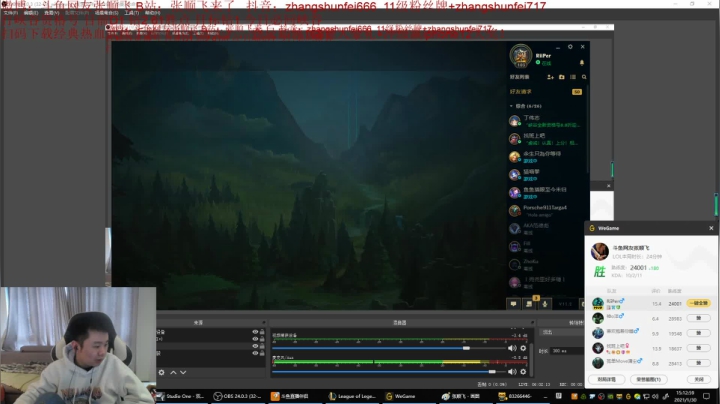Open the scene transition dropdown in OBS
This screenshot has height=404, width=720.
(562, 332)
